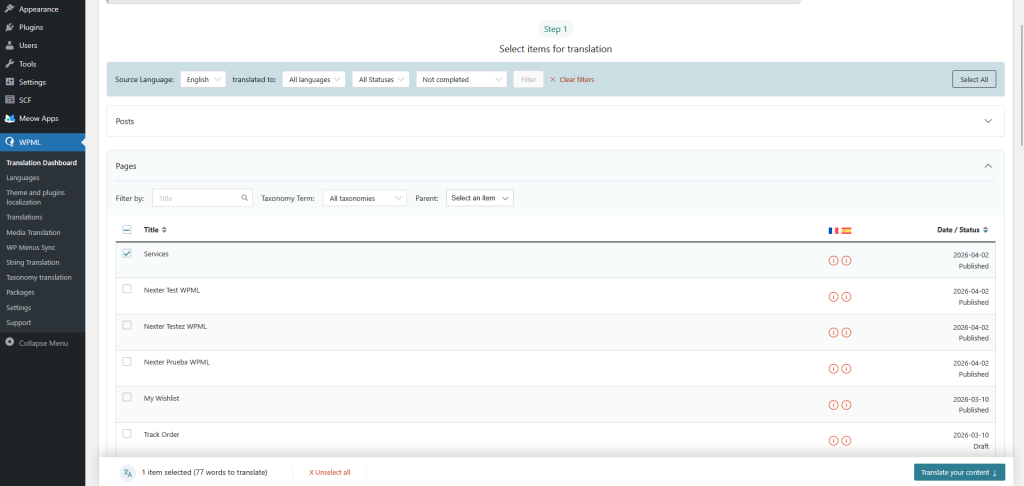The image size is (1024, 486).
Task: Uncheck the Services page checkbox
Action: (x=127, y=253)
